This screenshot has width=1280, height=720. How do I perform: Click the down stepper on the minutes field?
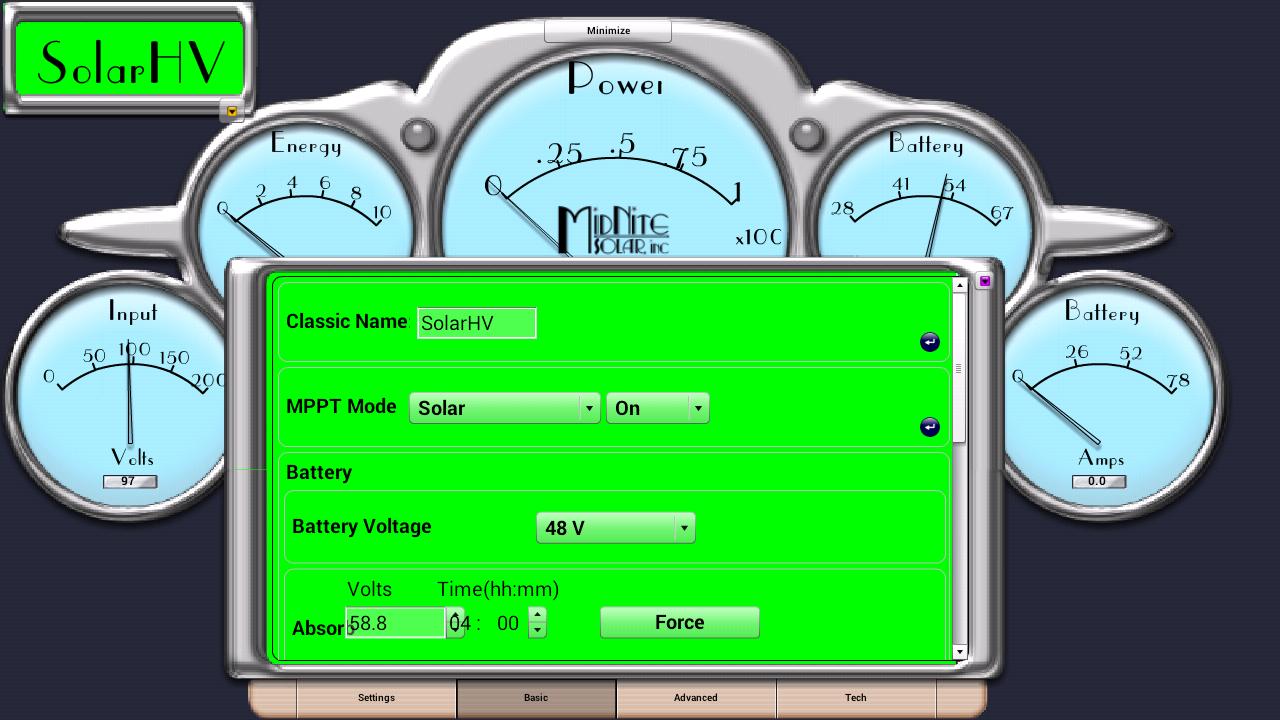(x=538, y=630)
